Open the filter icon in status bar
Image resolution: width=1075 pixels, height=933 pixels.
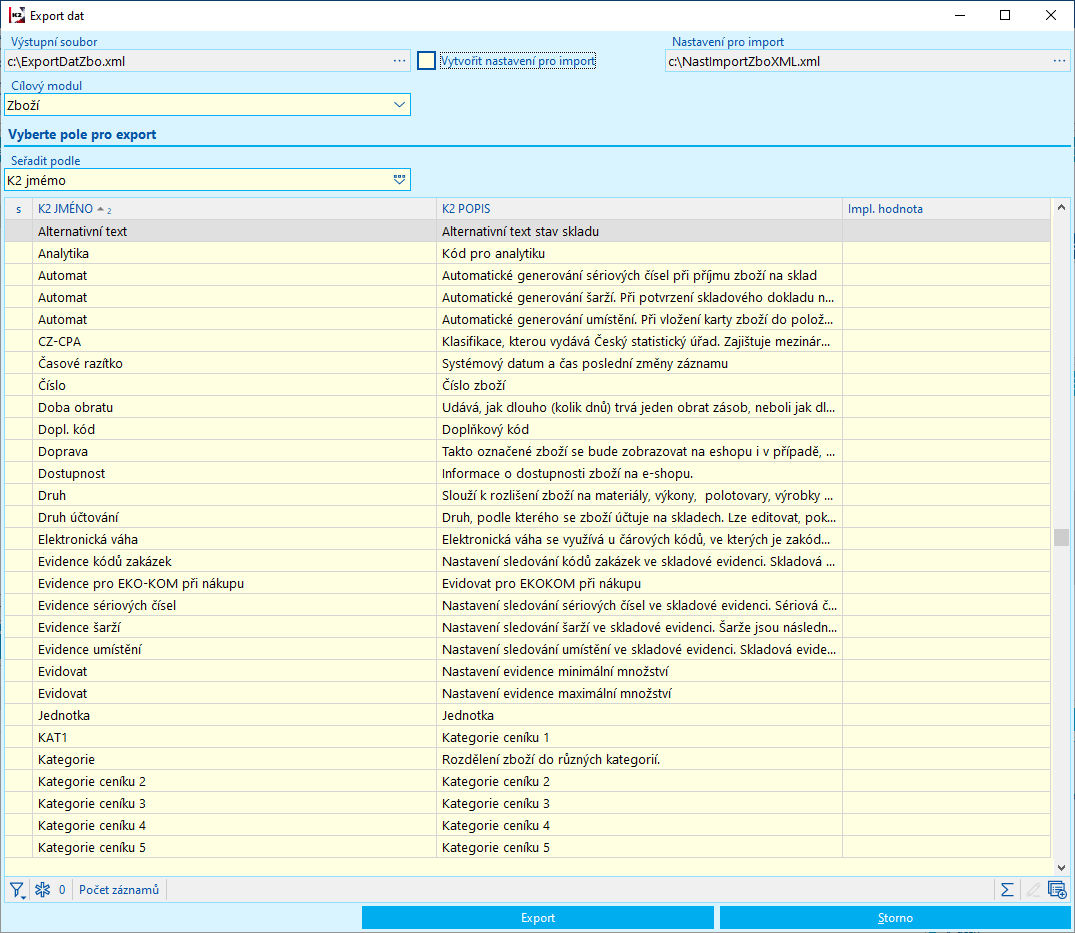[x=17, y=890]
